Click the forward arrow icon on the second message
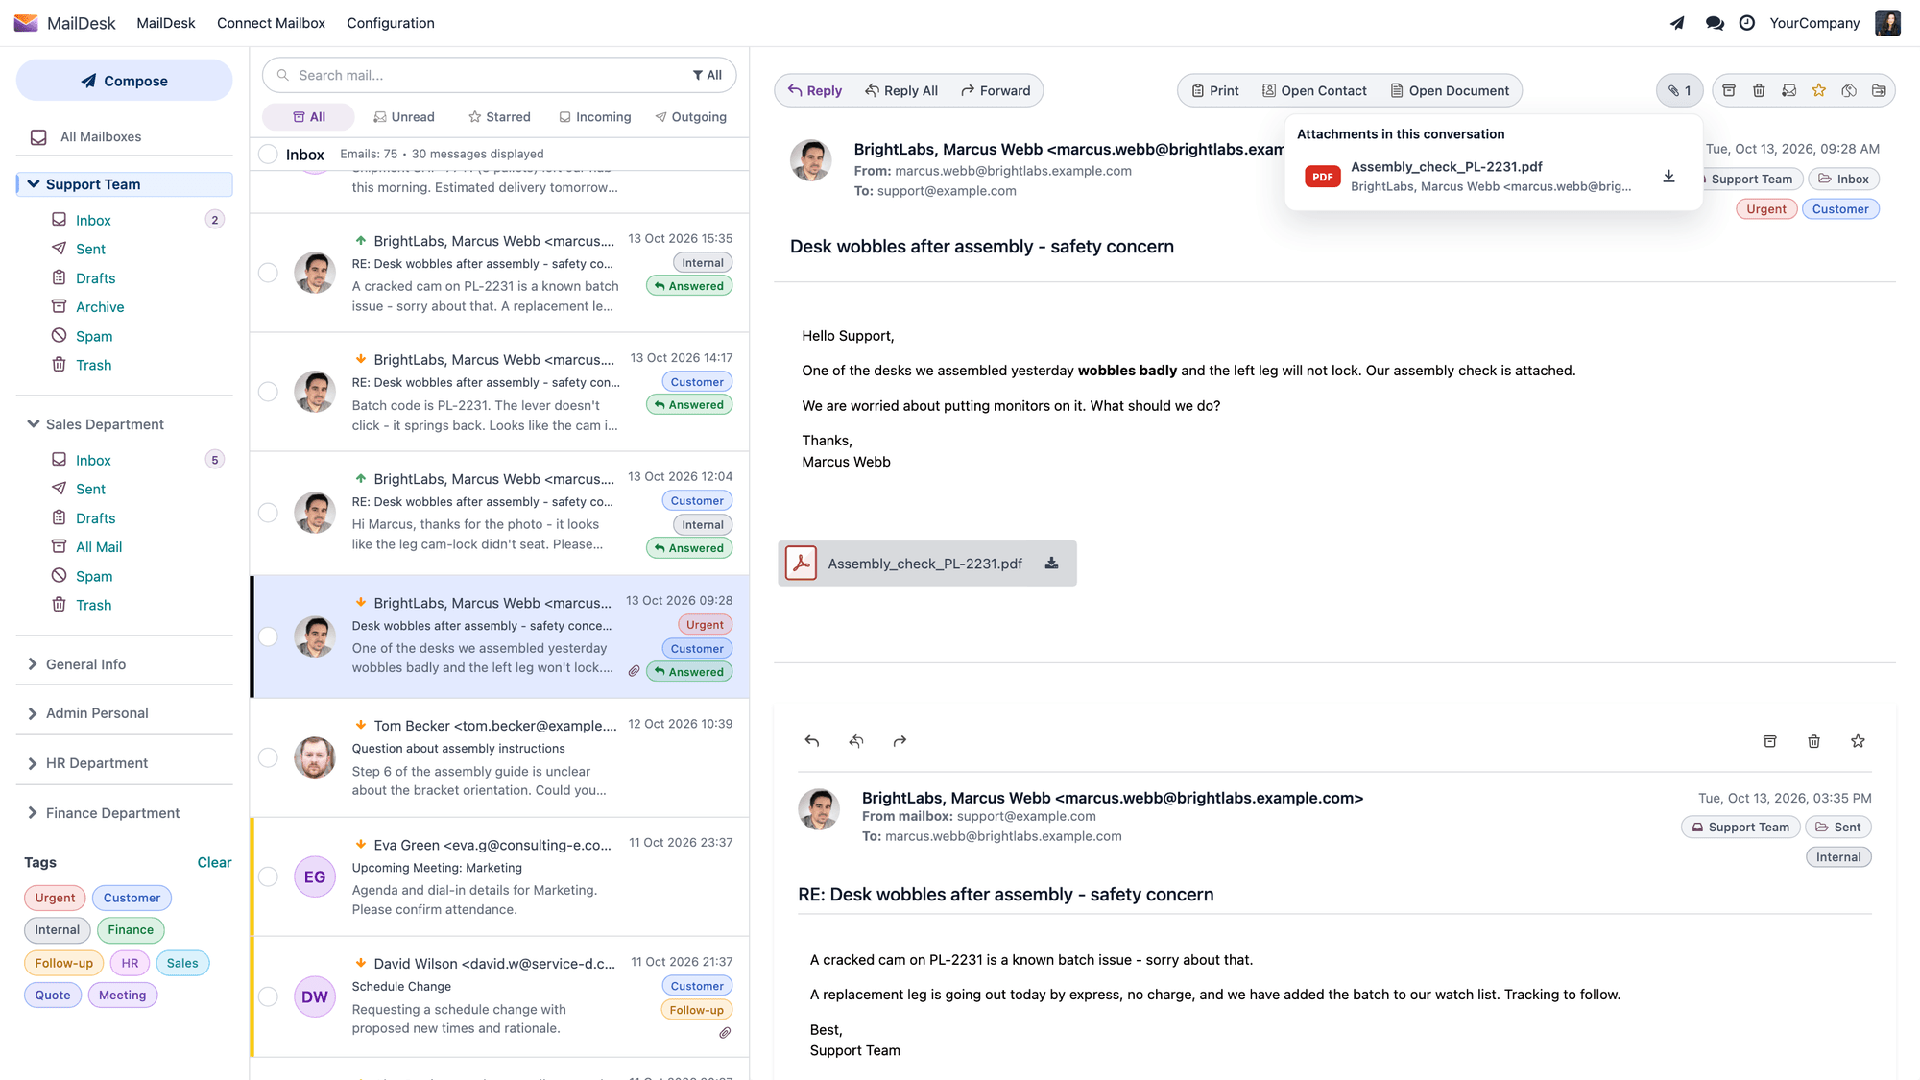Image resolution: width=1920 pixels, height=1080 pixels. click(x=900, y=741)
